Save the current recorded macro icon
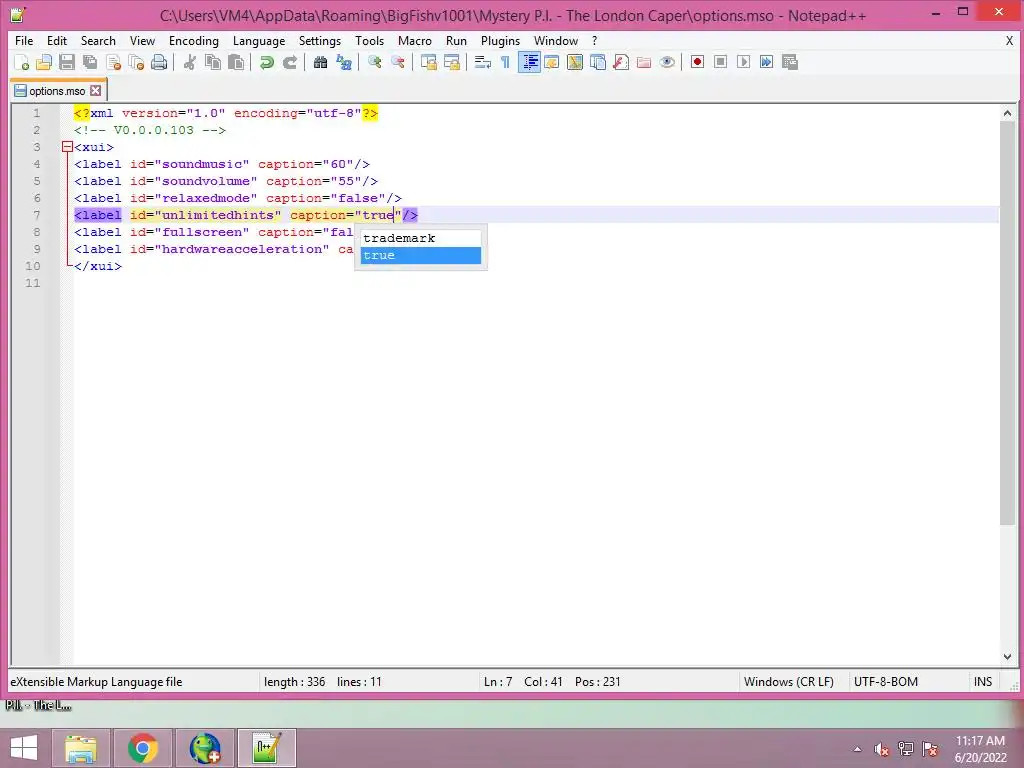The image size is (1024, 768). click(790, 62)
